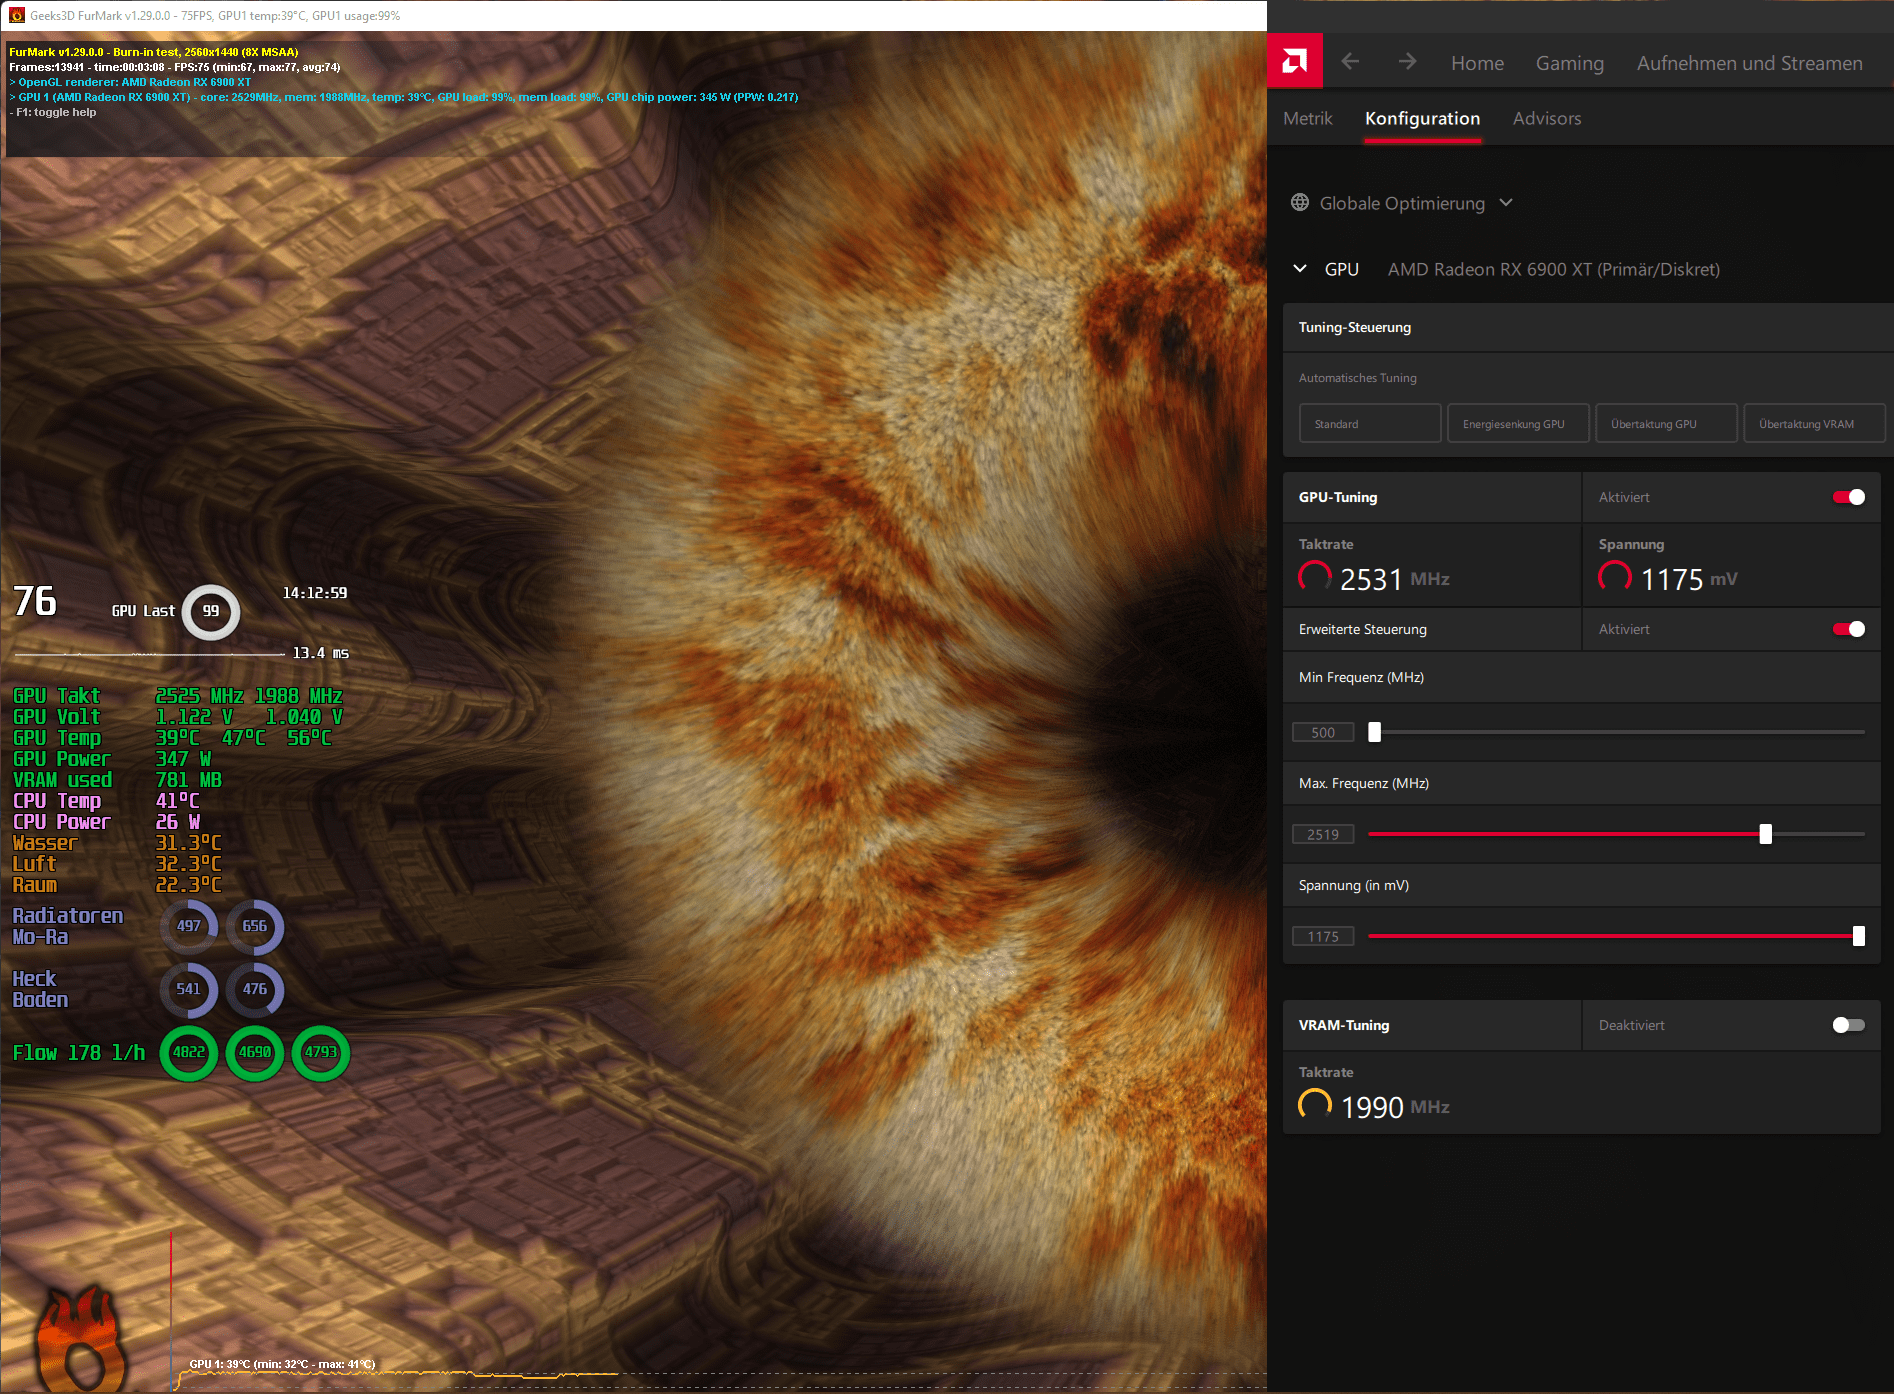Click the CPU Temp 41°C reading
The image size is (1894, 1394).
click(x=106, y=801)
